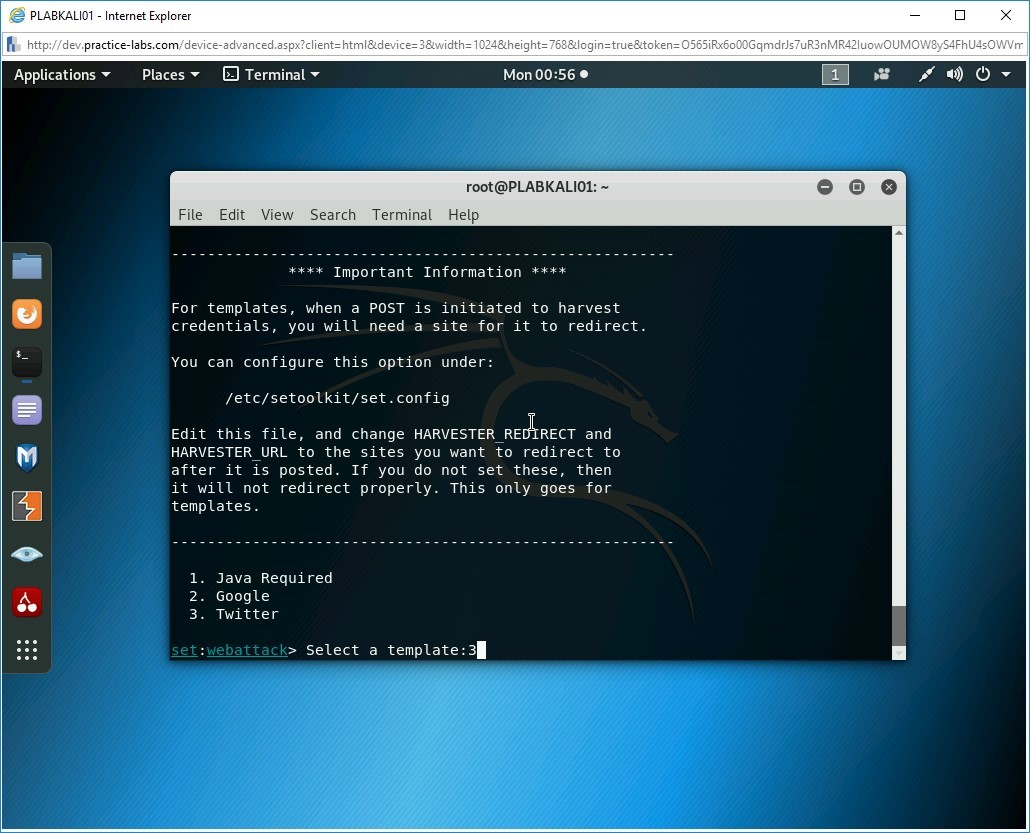Viewport: 1030px width, 833px height.
Task: Open the Search menu in terminal
Action: pyautogui.click(x=332, y=214)
